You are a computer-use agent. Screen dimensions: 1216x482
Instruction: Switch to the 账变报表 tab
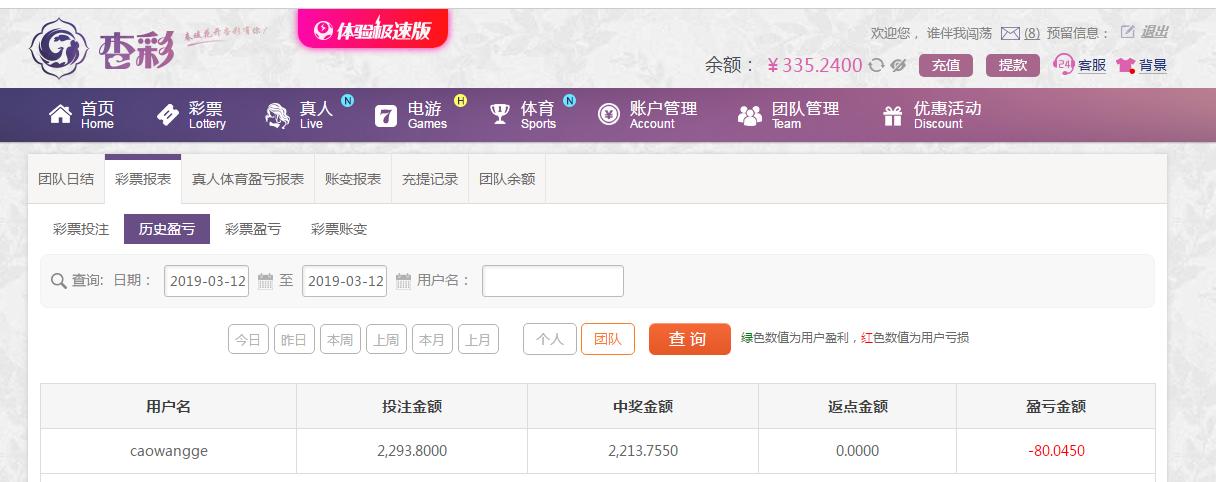point(353,180)
